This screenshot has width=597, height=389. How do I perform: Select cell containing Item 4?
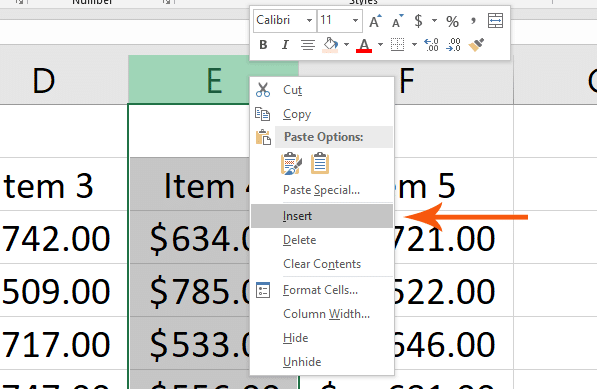coord(190,184)
